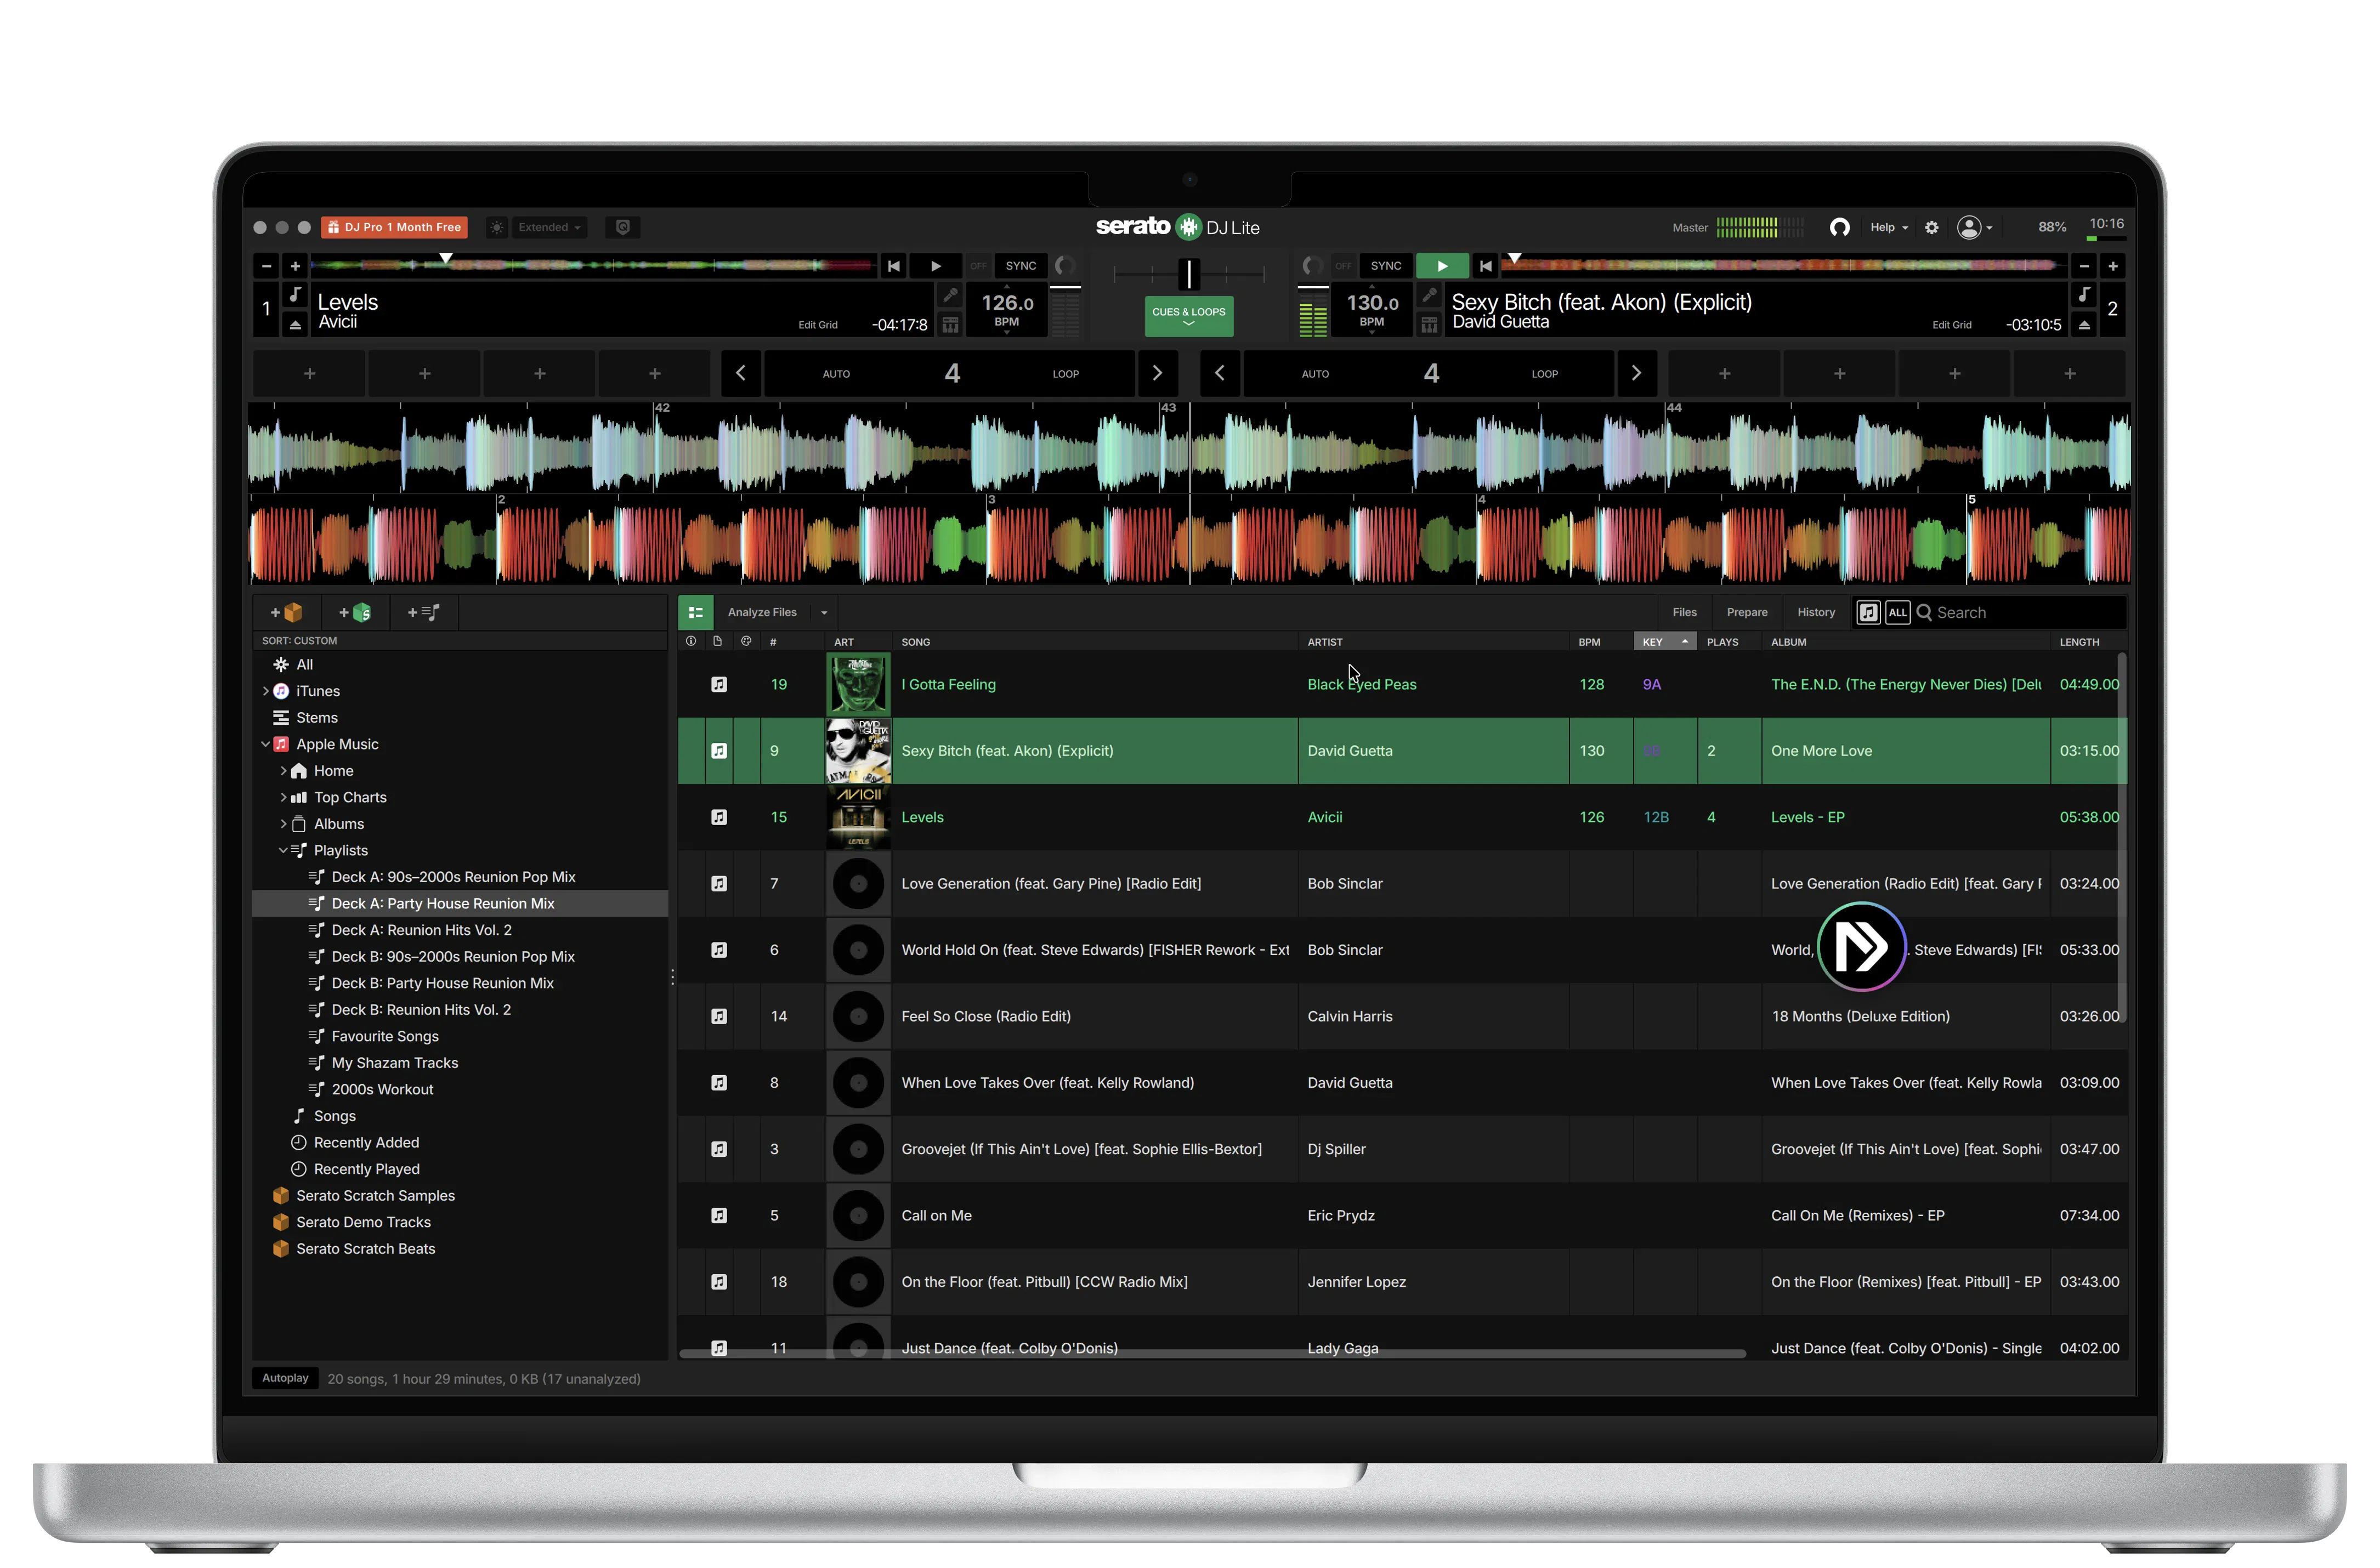The image size is (2380, 1568).
Task: Eject the track from deck 2
Action: click(x=2084, y=325)
